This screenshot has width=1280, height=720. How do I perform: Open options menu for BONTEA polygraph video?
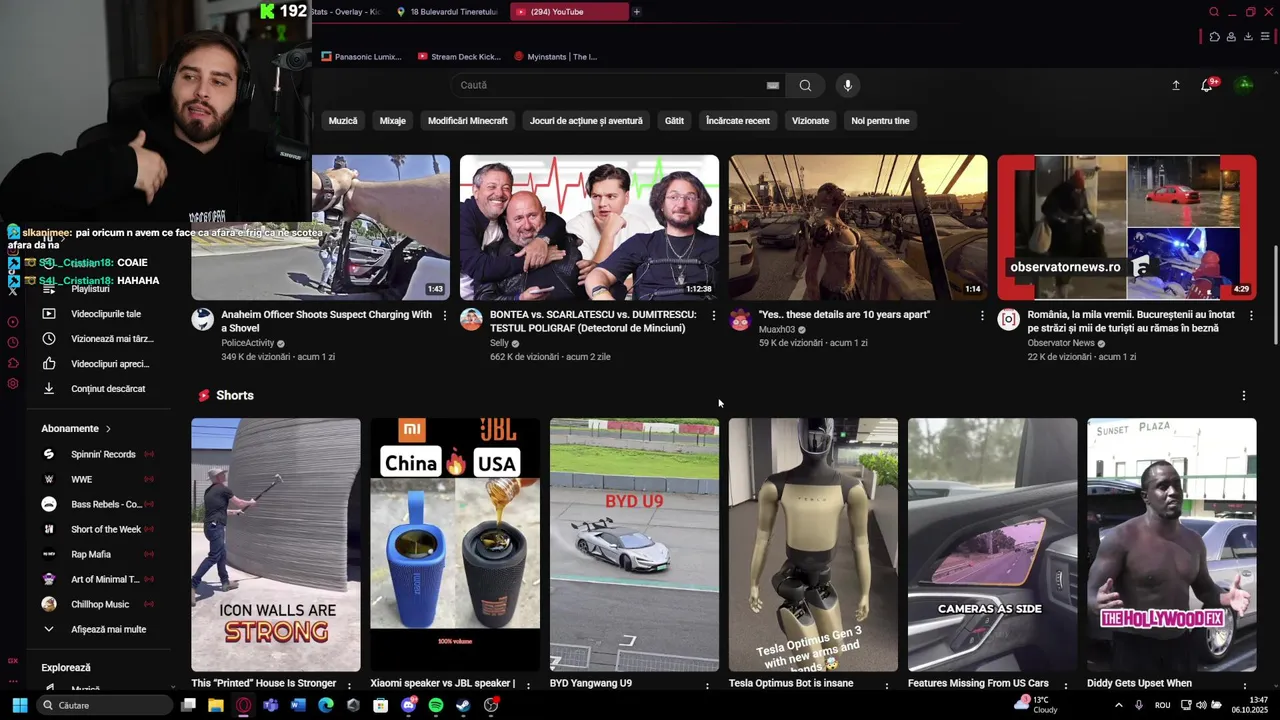[x=713, y=315]
